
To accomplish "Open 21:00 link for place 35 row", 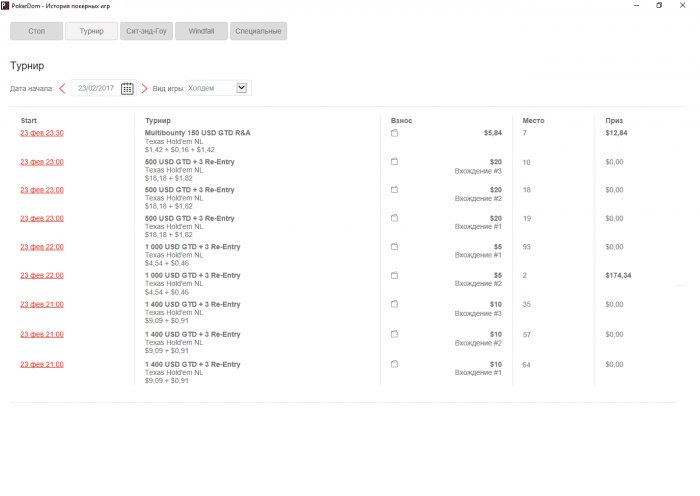I will click(42, 304).
